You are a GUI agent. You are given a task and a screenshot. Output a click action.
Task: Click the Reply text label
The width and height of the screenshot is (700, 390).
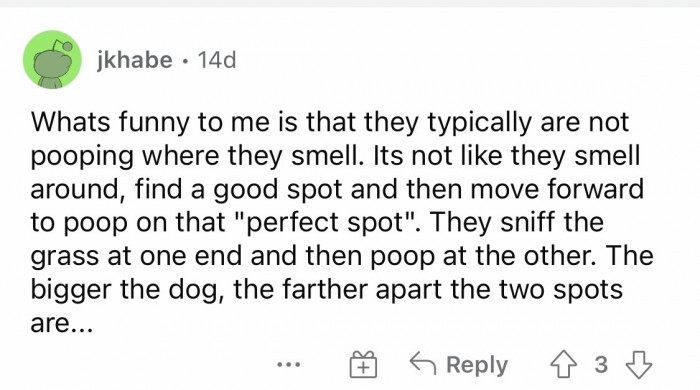[477, 365]
